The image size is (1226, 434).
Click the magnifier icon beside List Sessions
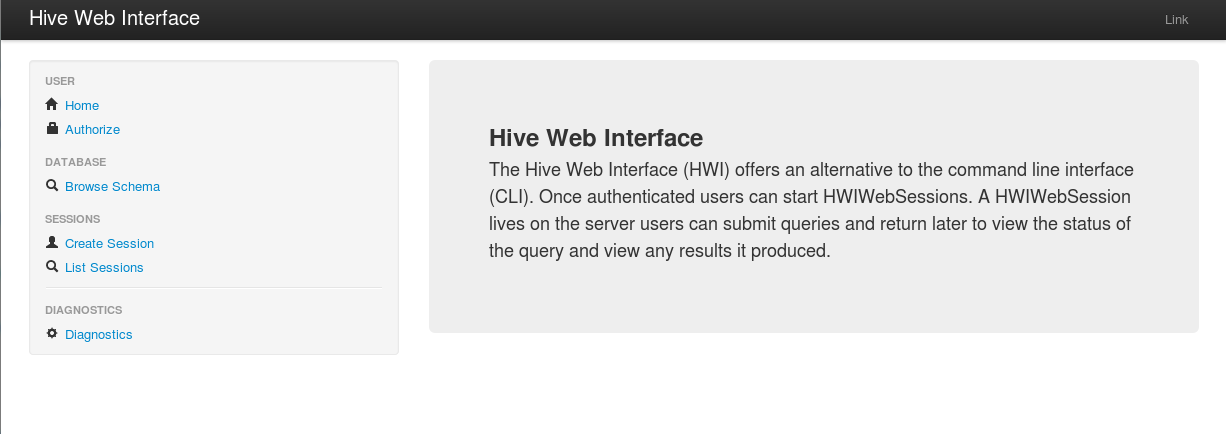52,266
